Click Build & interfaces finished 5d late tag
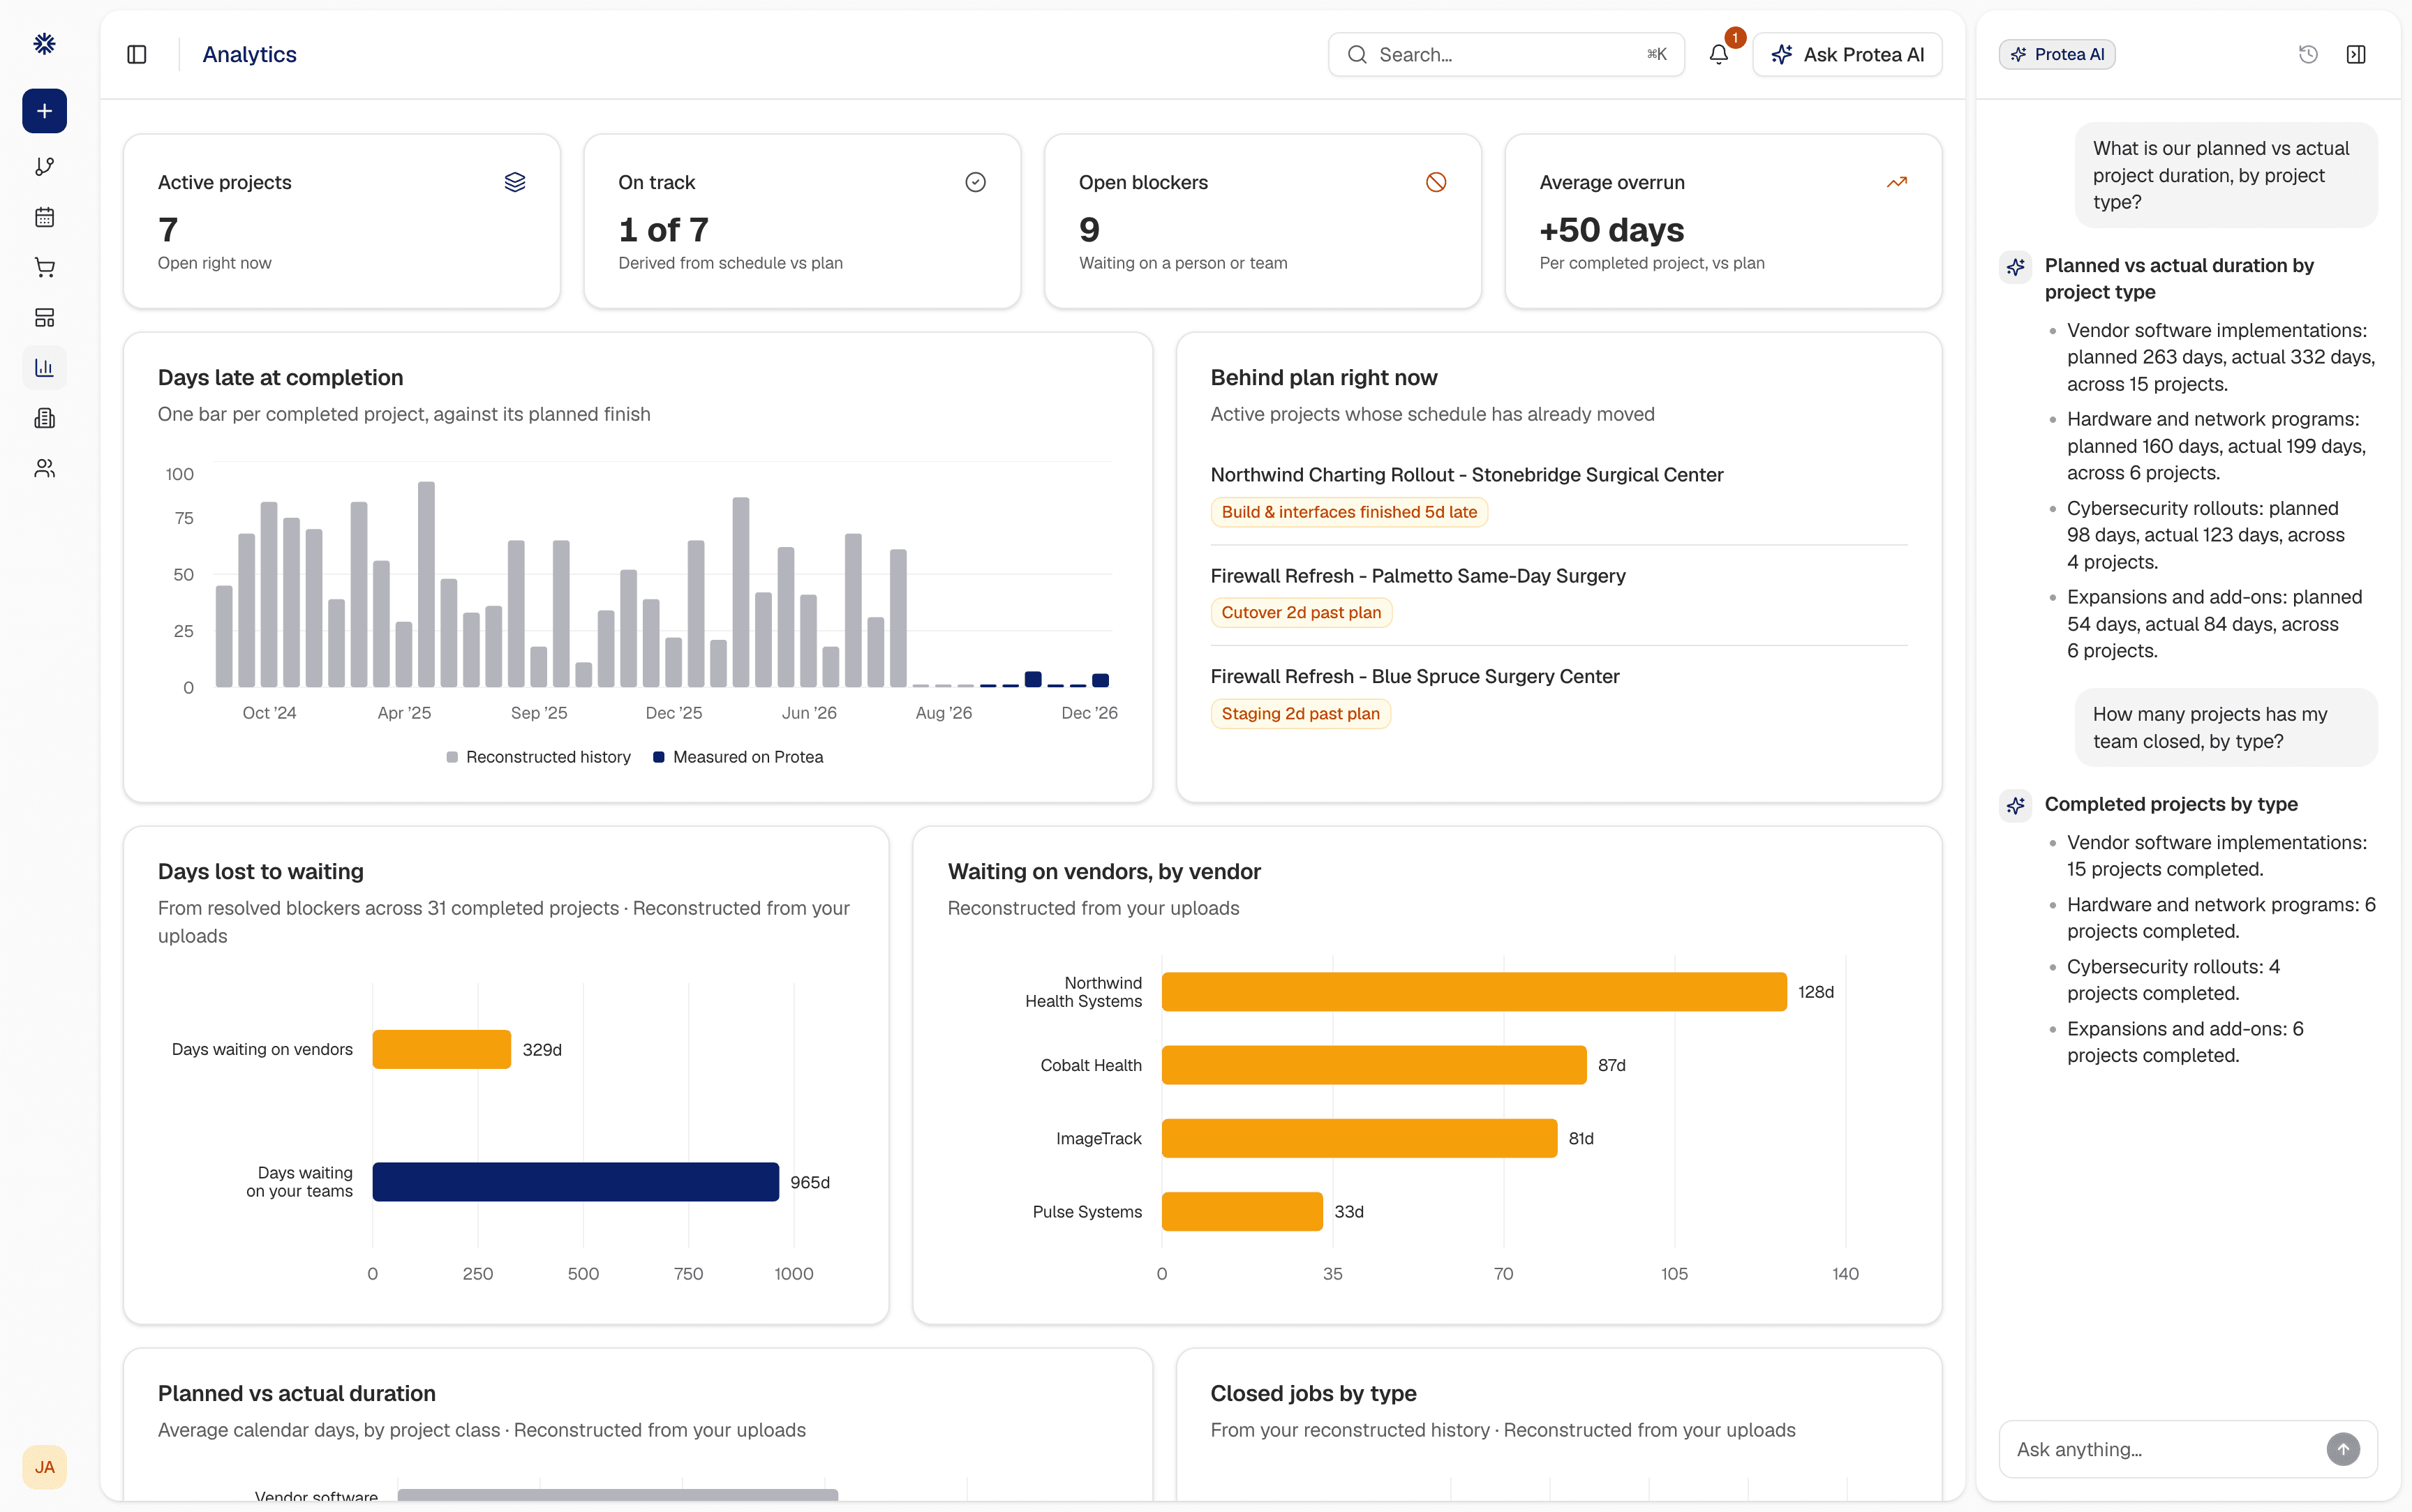 coord(1349,512)
